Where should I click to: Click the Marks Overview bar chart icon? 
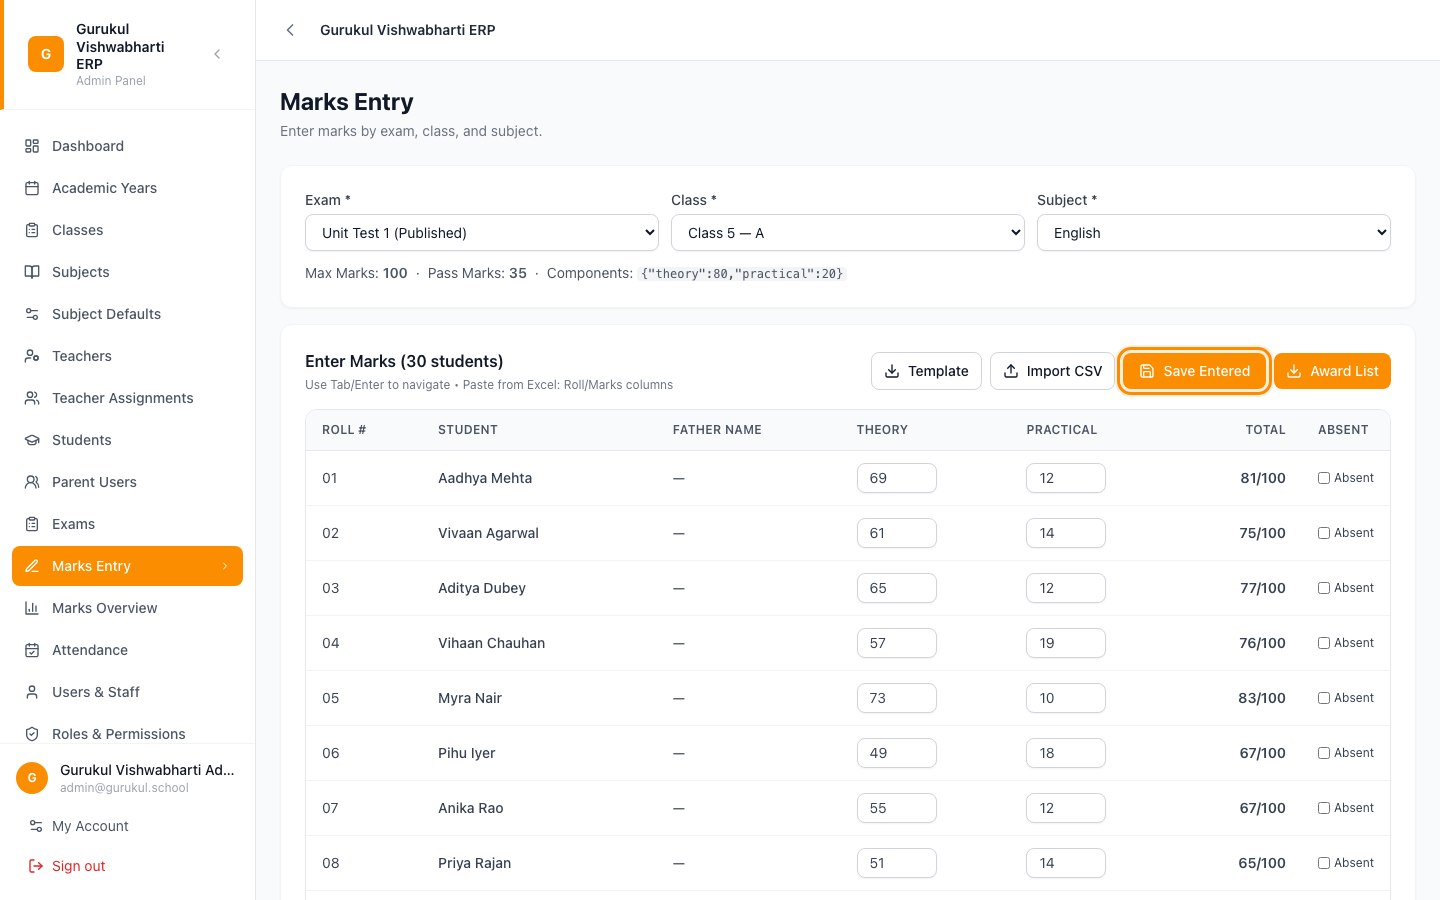(x=32, y=608)
